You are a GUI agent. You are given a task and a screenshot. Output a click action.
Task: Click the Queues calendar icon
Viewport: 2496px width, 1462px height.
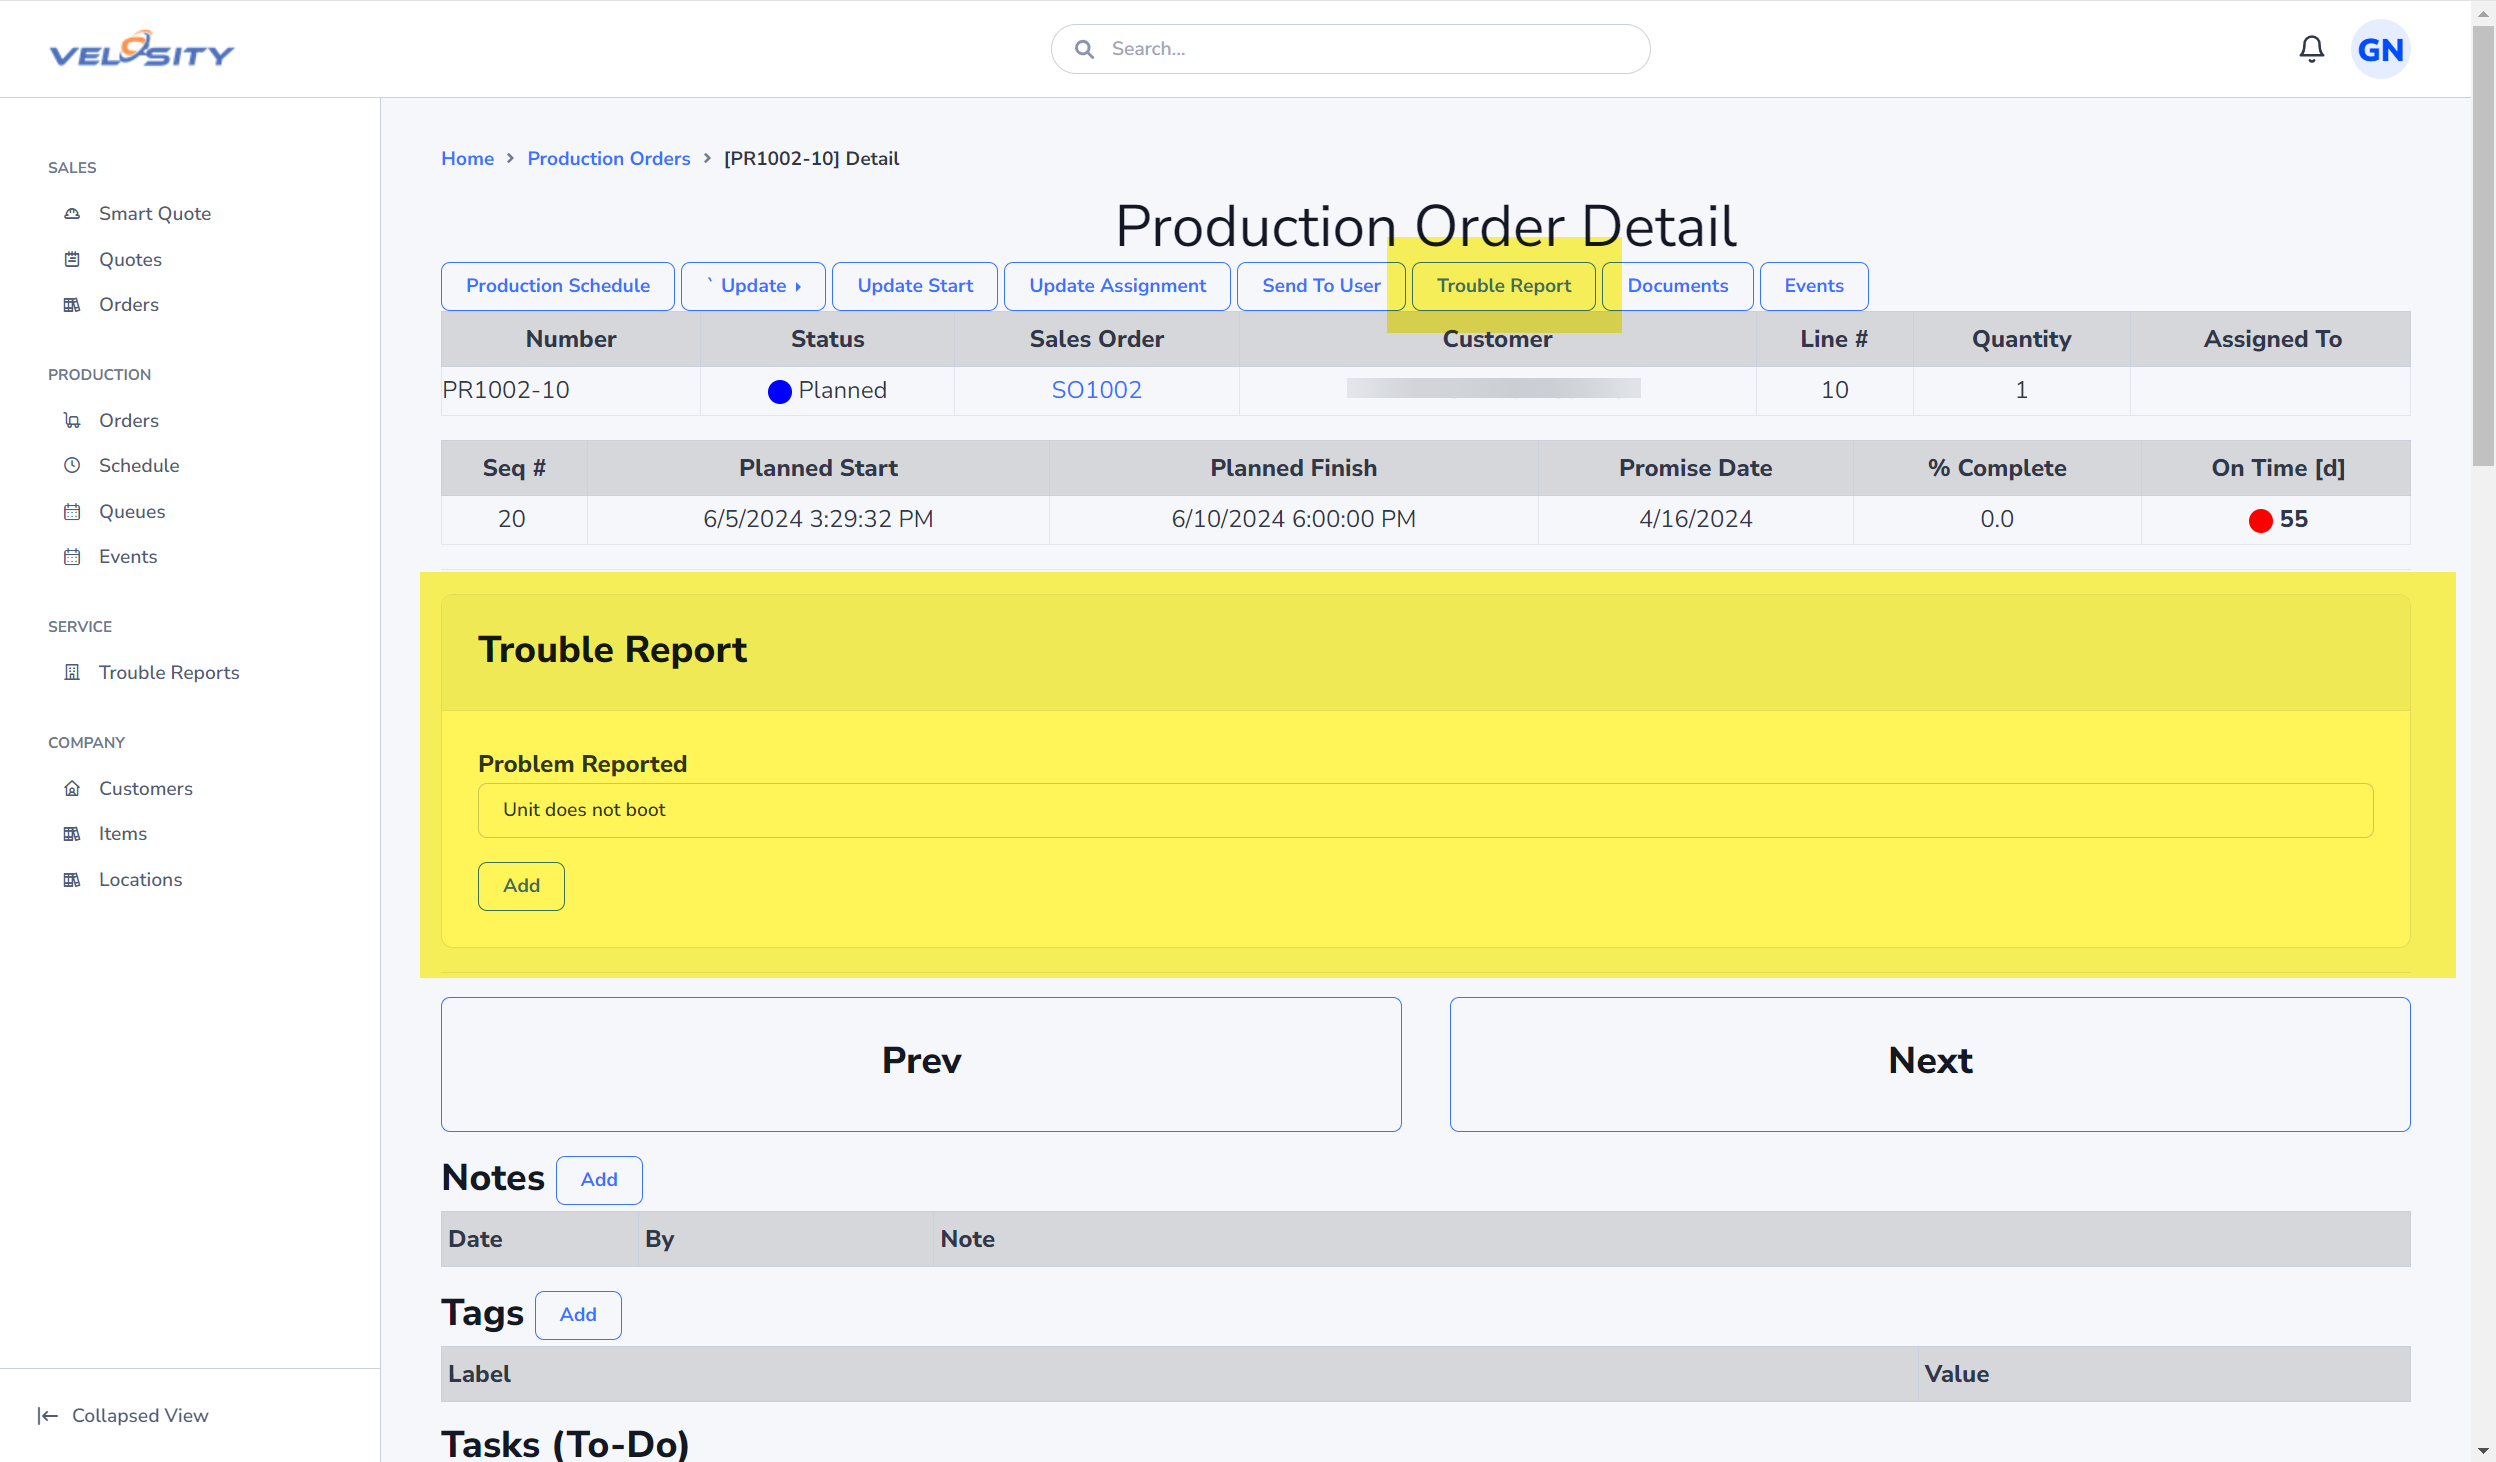pyautogui.click(x=72, y=512)
